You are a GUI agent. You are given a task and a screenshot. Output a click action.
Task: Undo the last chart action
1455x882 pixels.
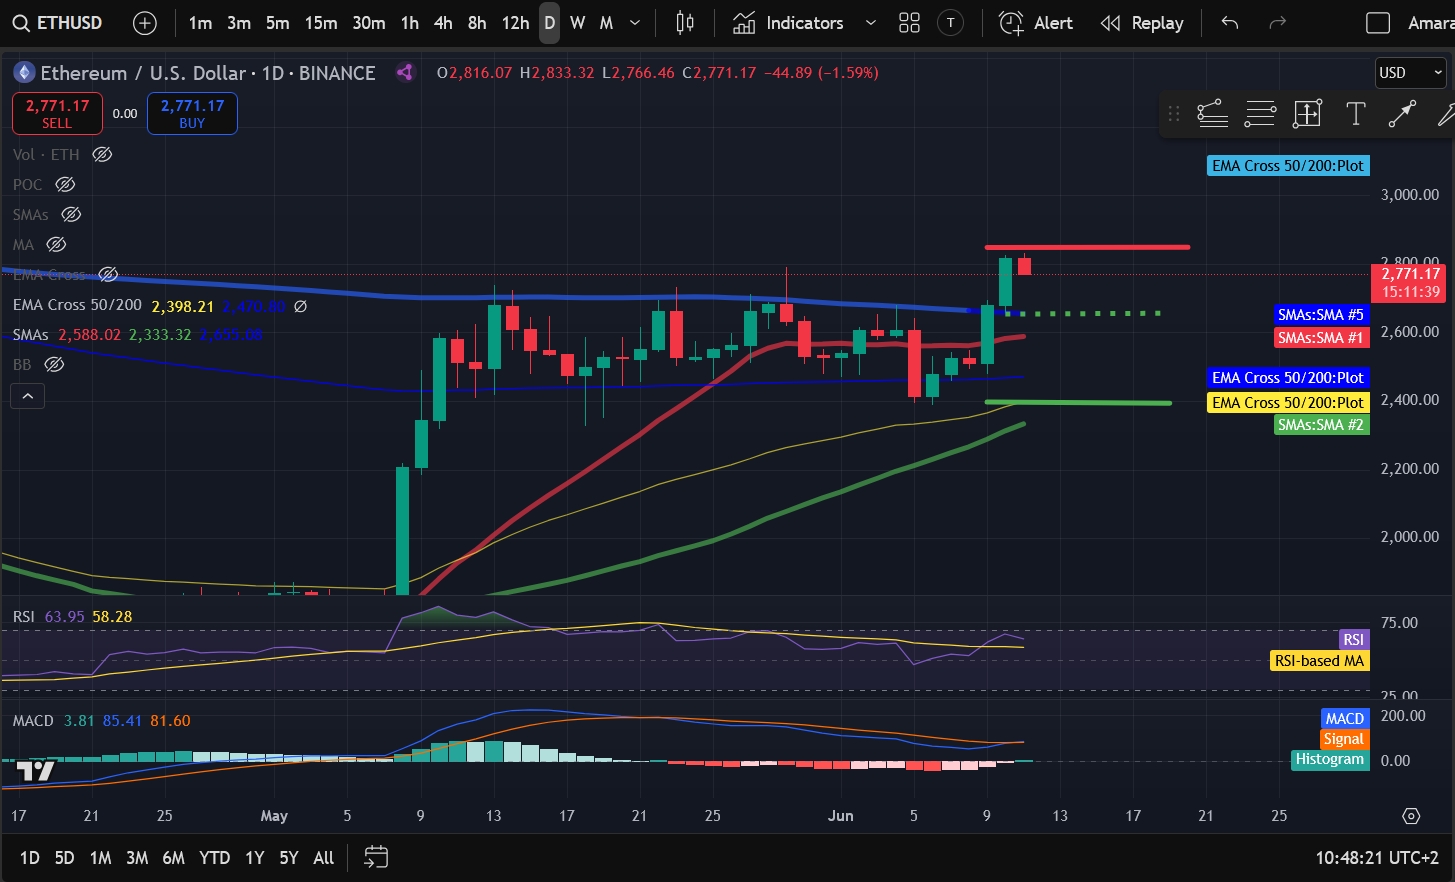pyautogui.click(x=1230, y=22)
